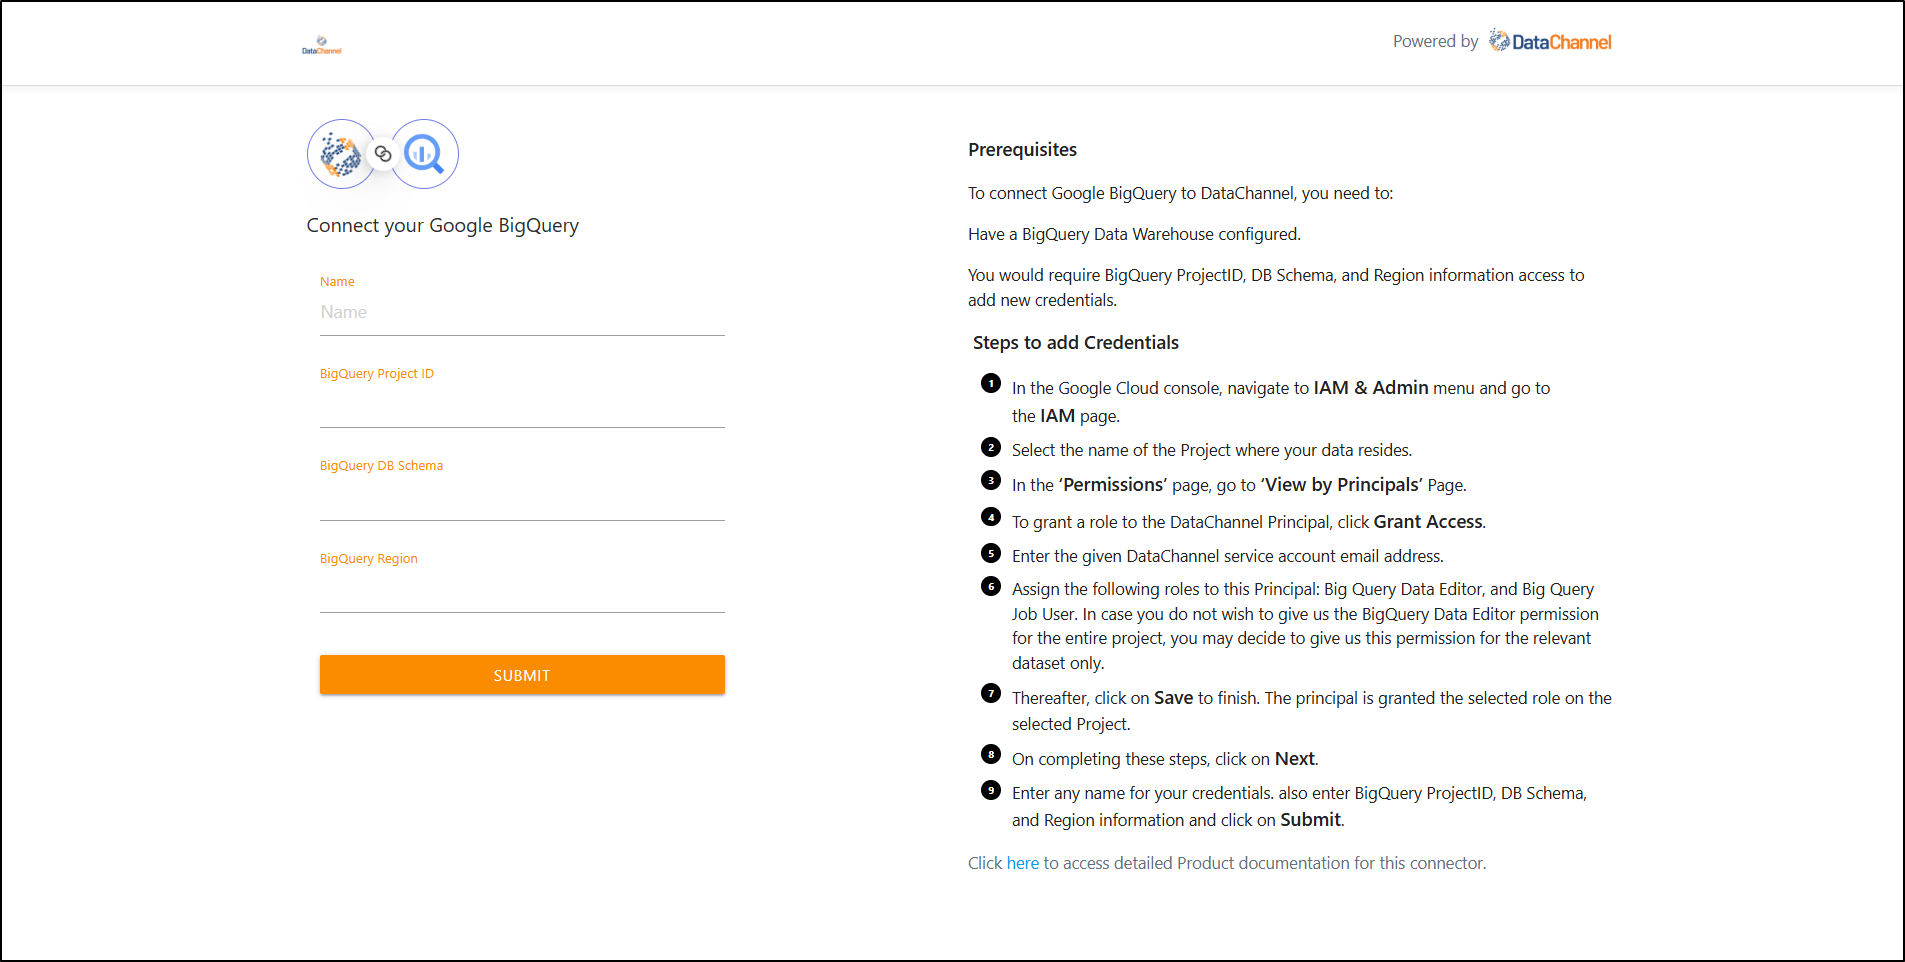
Task: Click the small DataChannel logo in header
Action: tap(322, 46)
